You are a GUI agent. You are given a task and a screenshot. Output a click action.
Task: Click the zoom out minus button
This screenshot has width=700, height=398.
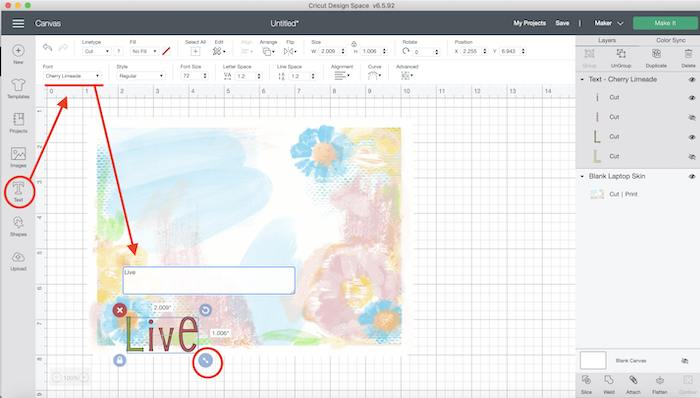tap(57, 377)
